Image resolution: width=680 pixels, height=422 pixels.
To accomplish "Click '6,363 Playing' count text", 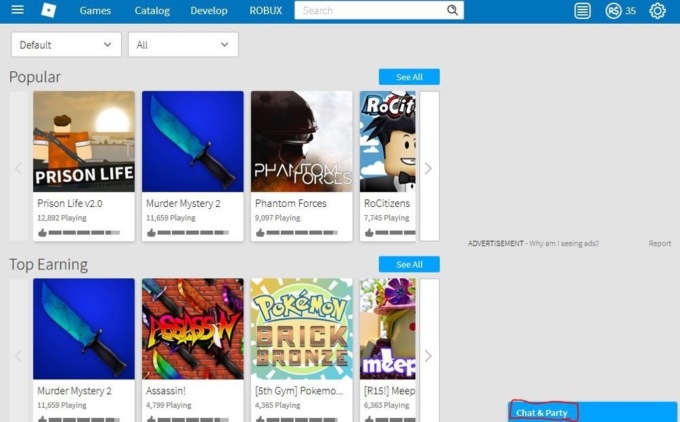I will (386, 405).
